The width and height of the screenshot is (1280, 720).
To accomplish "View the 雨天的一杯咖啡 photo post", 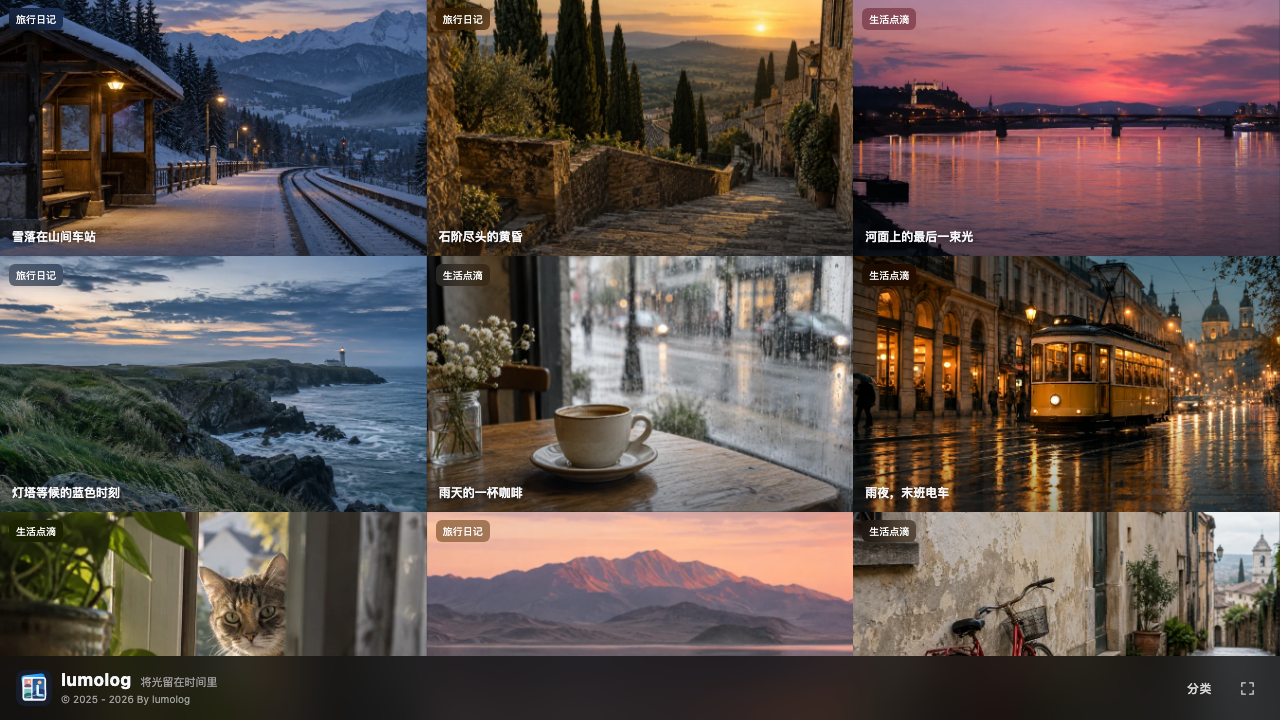I will click(x=640, y=384).
